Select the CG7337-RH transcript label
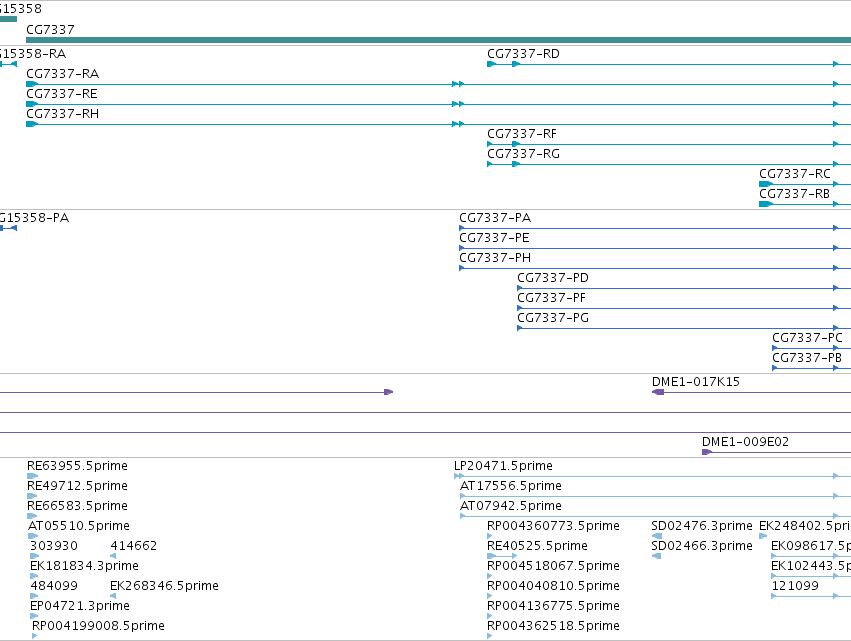The width and height of the screenshot is (851, 641). 62,114
